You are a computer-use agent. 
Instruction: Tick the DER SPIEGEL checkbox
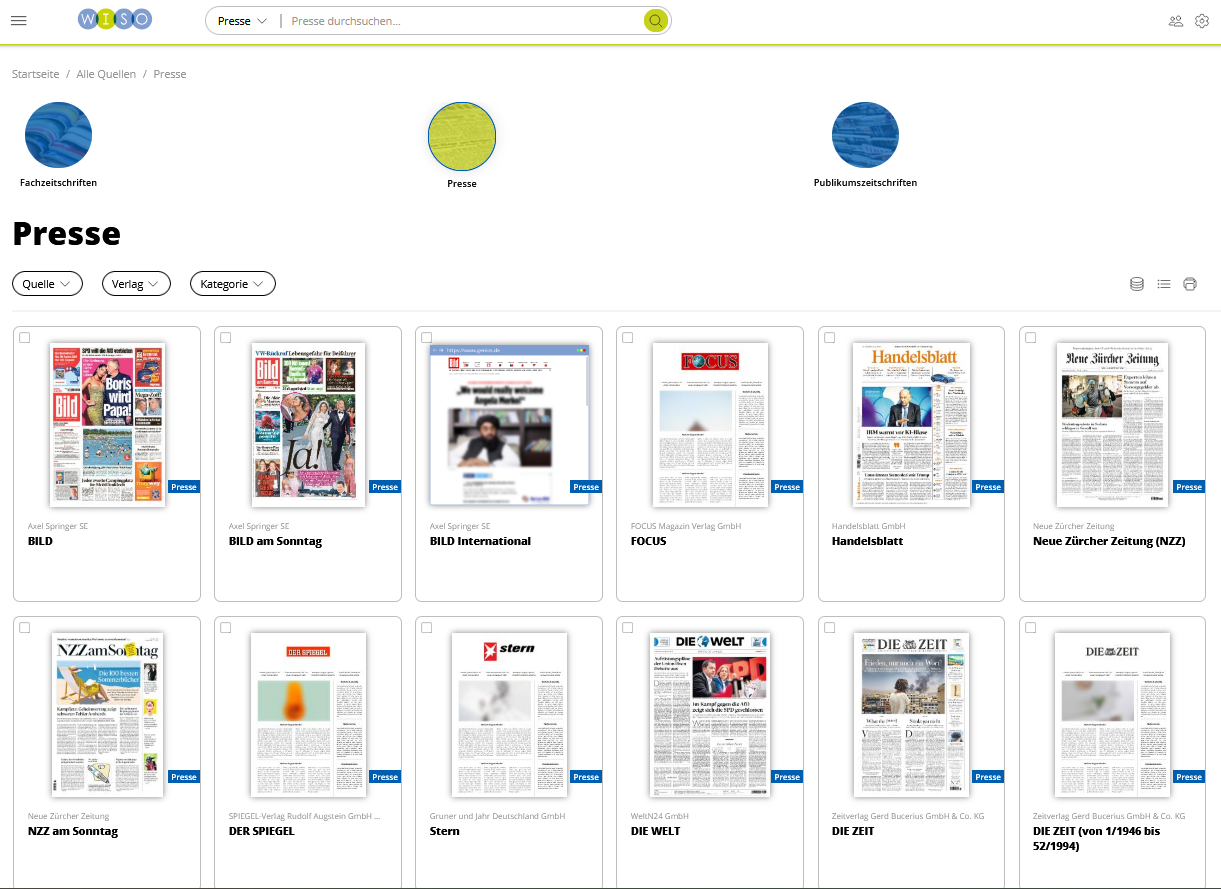pos(226,628)
